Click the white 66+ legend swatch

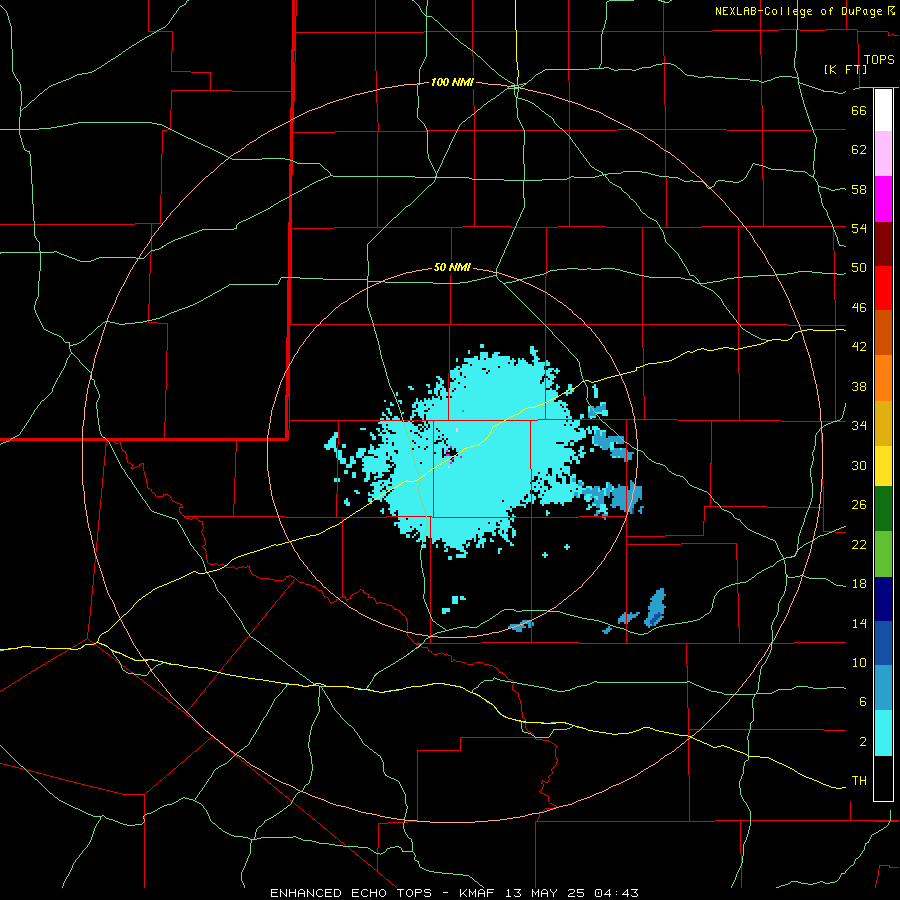click(x=883, y=110)
